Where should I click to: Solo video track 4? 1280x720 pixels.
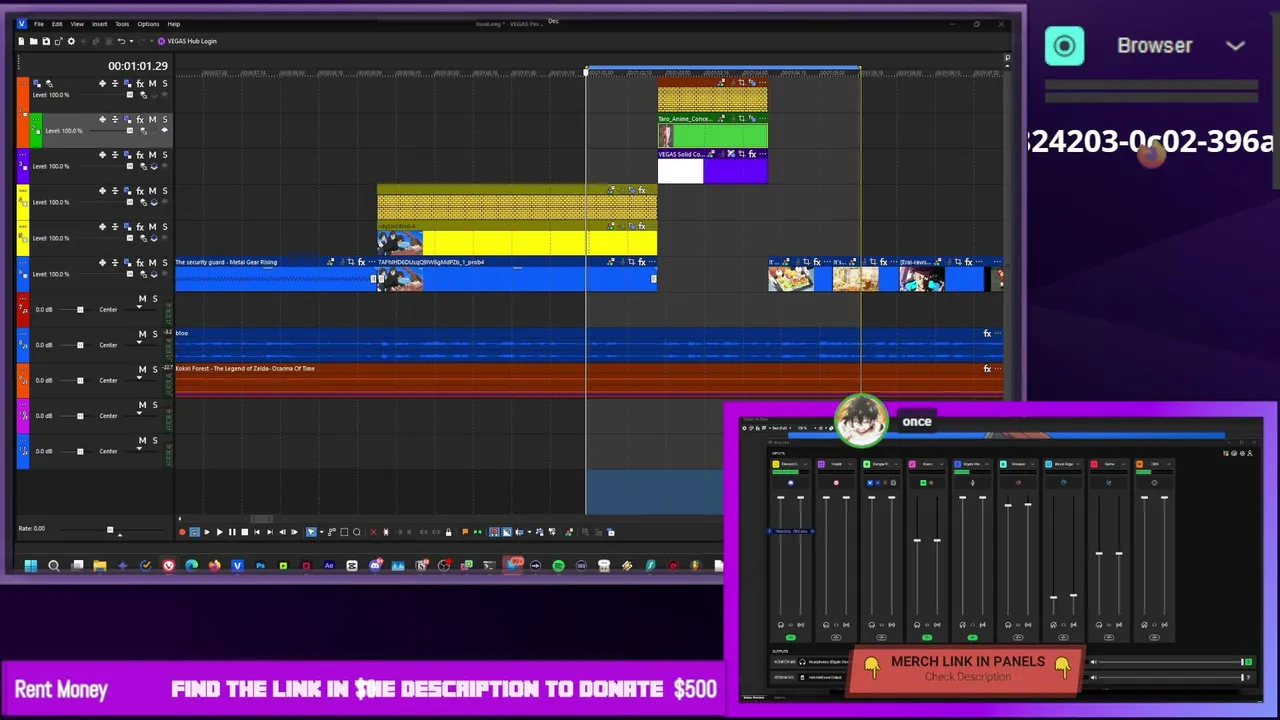point(165,191)
